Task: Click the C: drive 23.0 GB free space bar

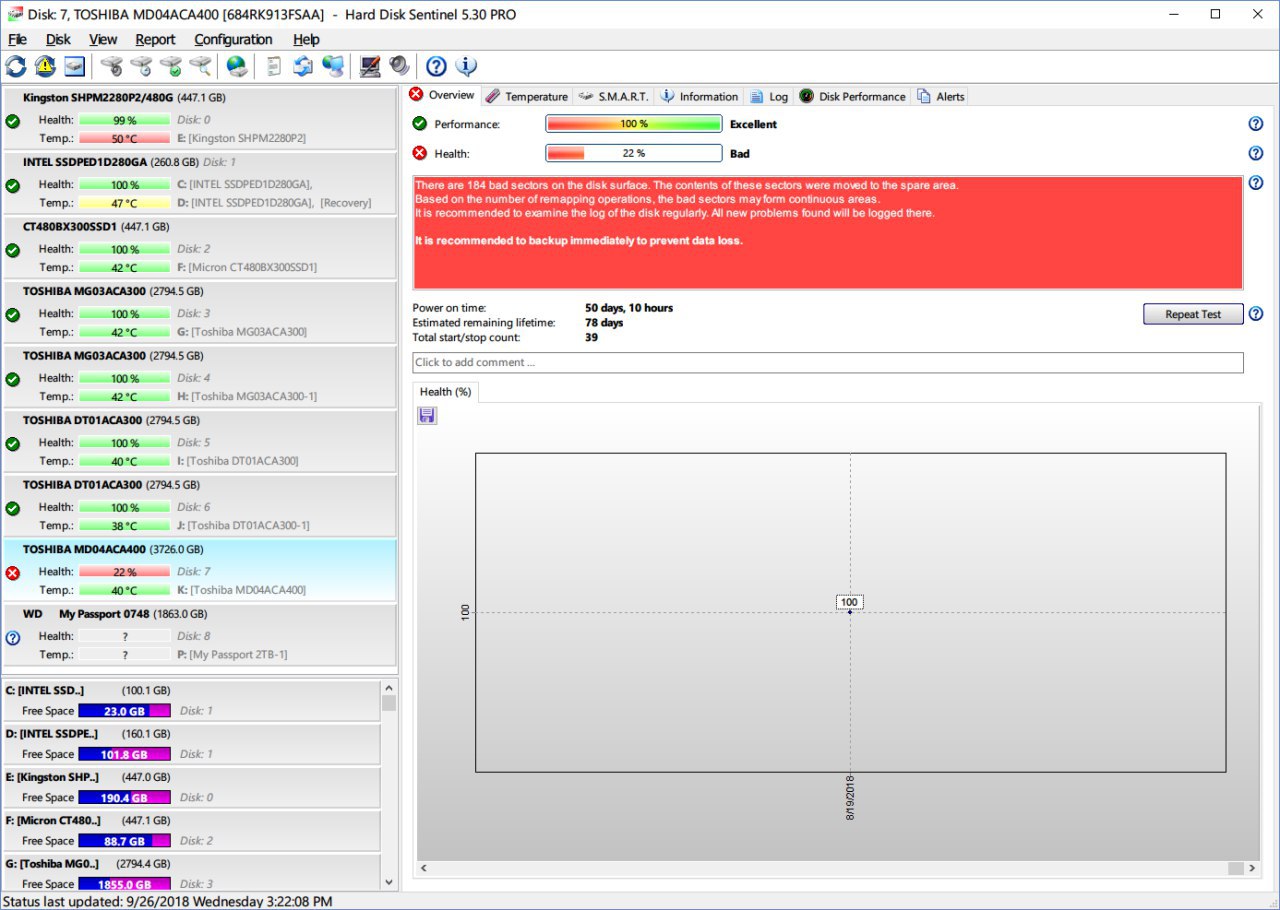Action: pos(124,711)
